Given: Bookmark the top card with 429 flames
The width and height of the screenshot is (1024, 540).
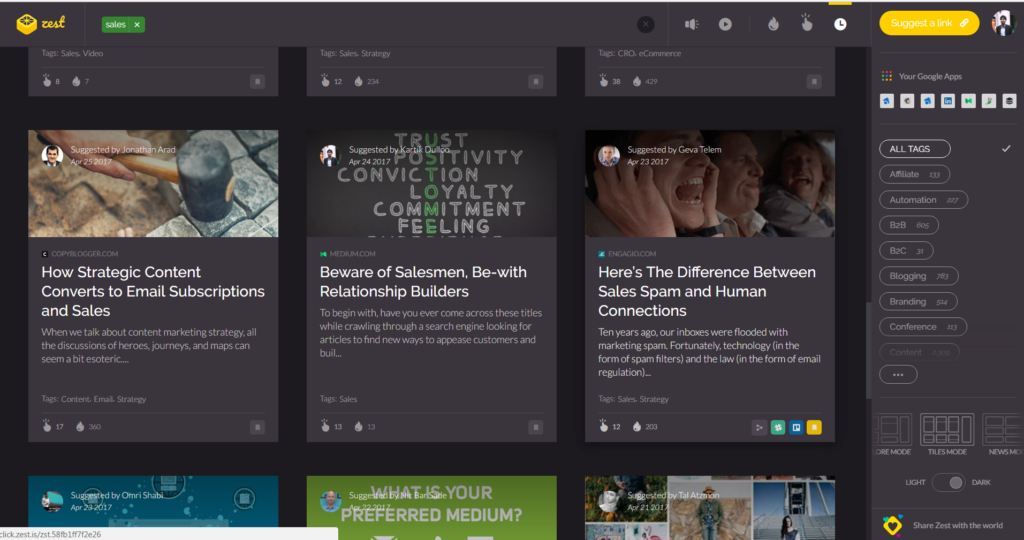Looking at the screenshot, I should point(814,82).
